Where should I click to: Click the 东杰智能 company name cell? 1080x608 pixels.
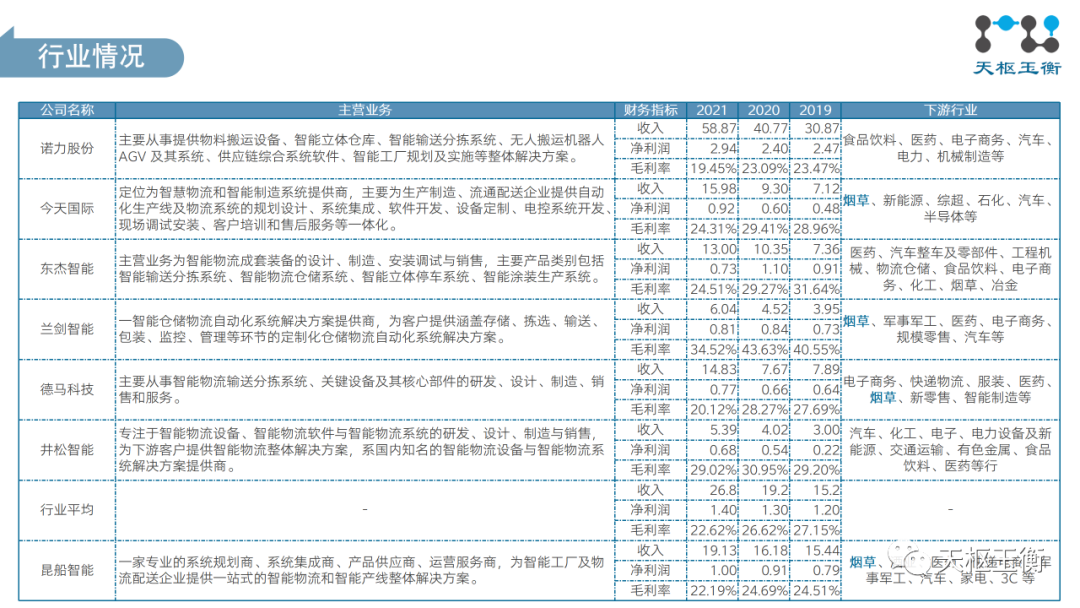pyautogui.click(x=67, y=269)
